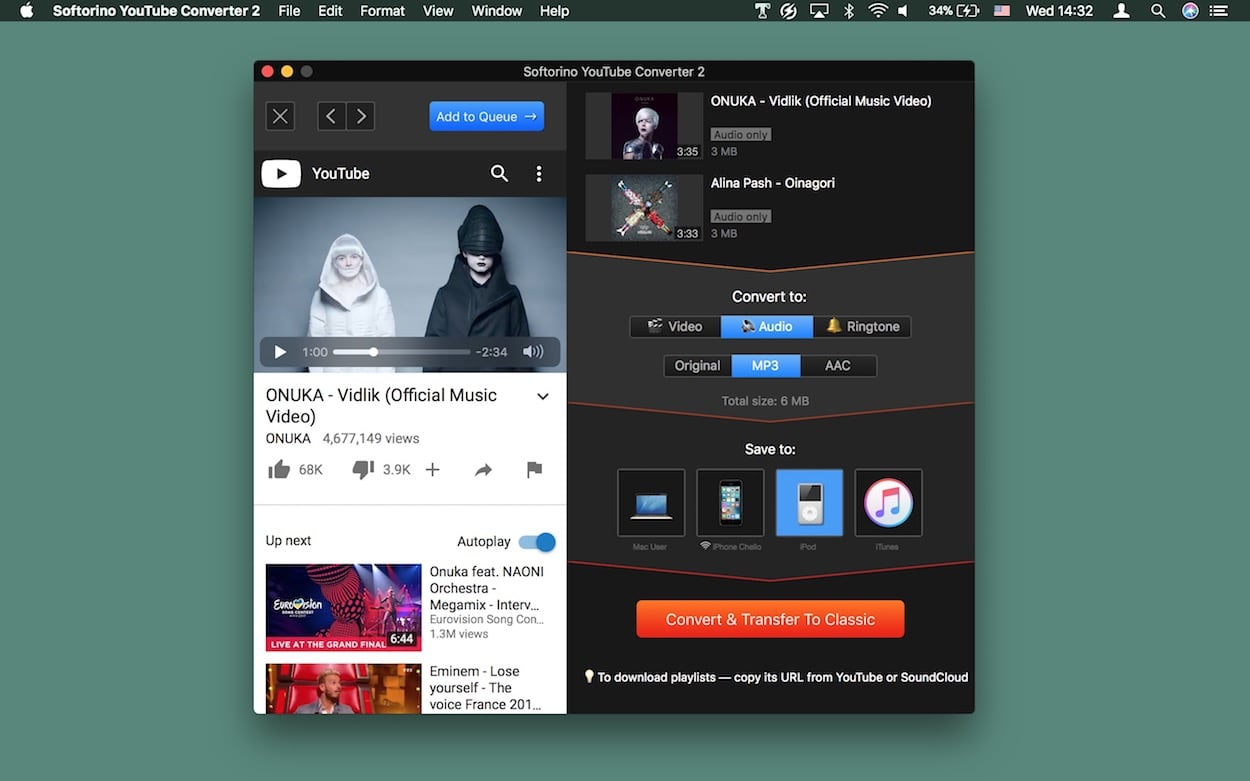Open Eurovision Megamix video thumbnail
The width and height of the screenshot is (1250, 781).
[x=343, y=607]
